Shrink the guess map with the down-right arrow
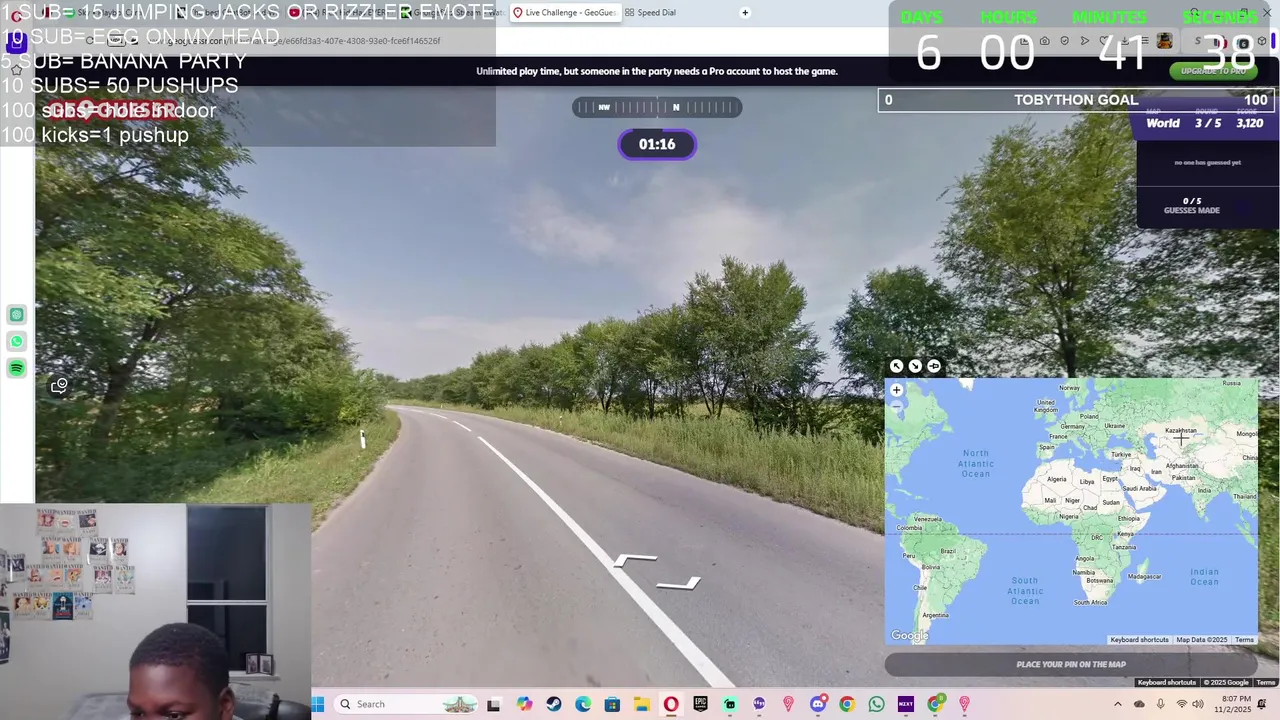 pyautogui.click(x=915, y=366)
